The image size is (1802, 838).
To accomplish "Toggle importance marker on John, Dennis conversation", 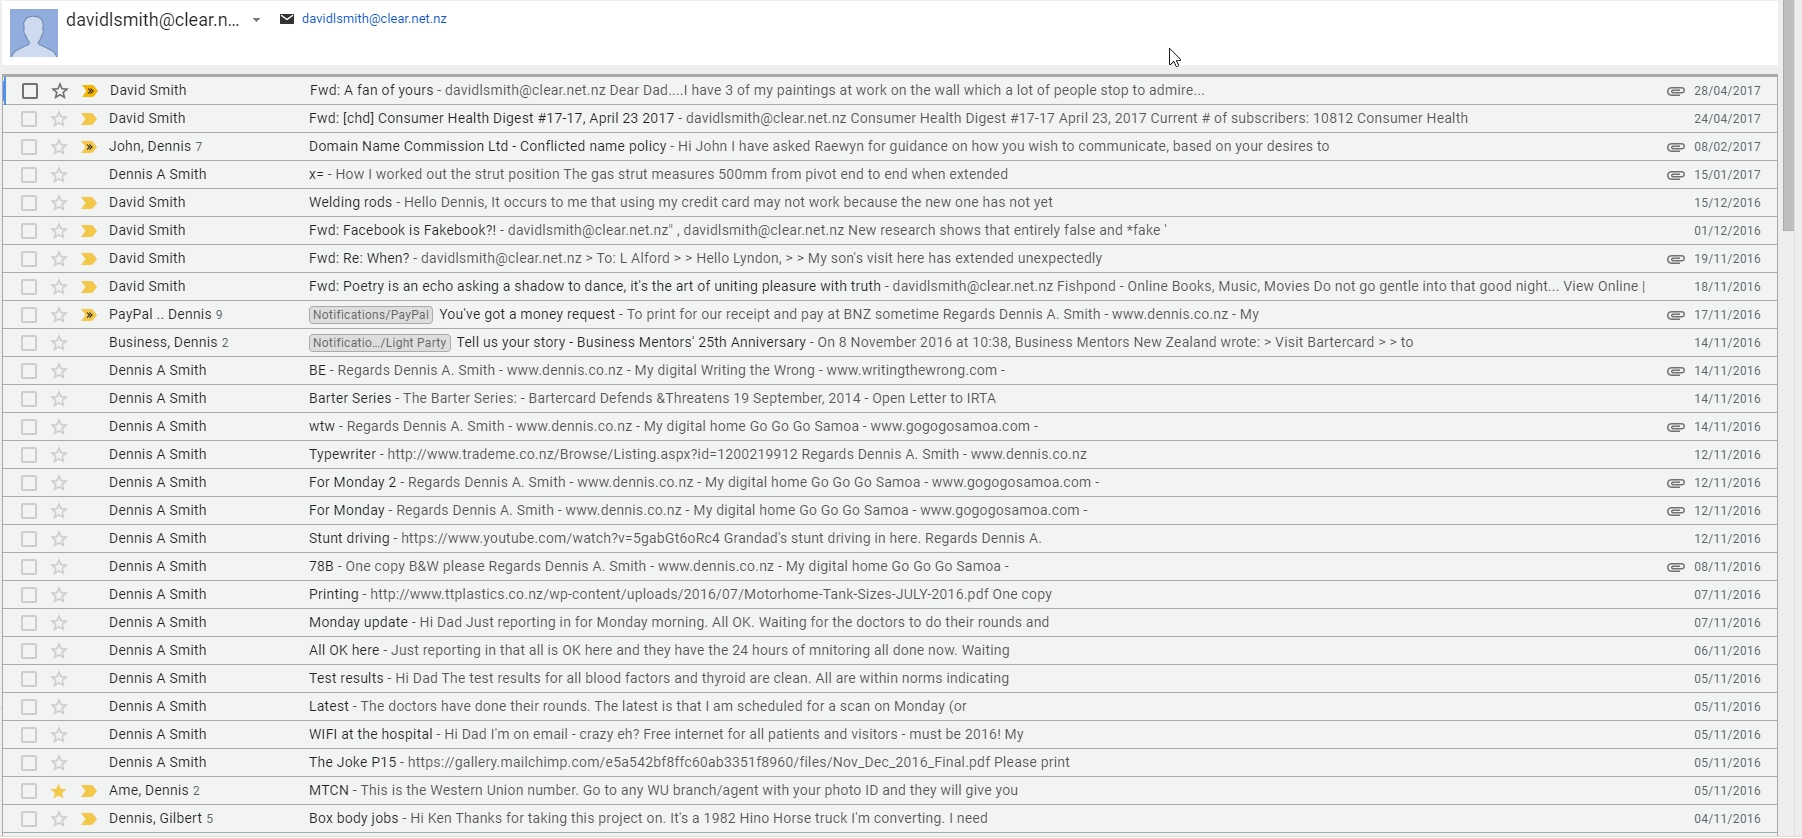I will (x=89, y=147).
